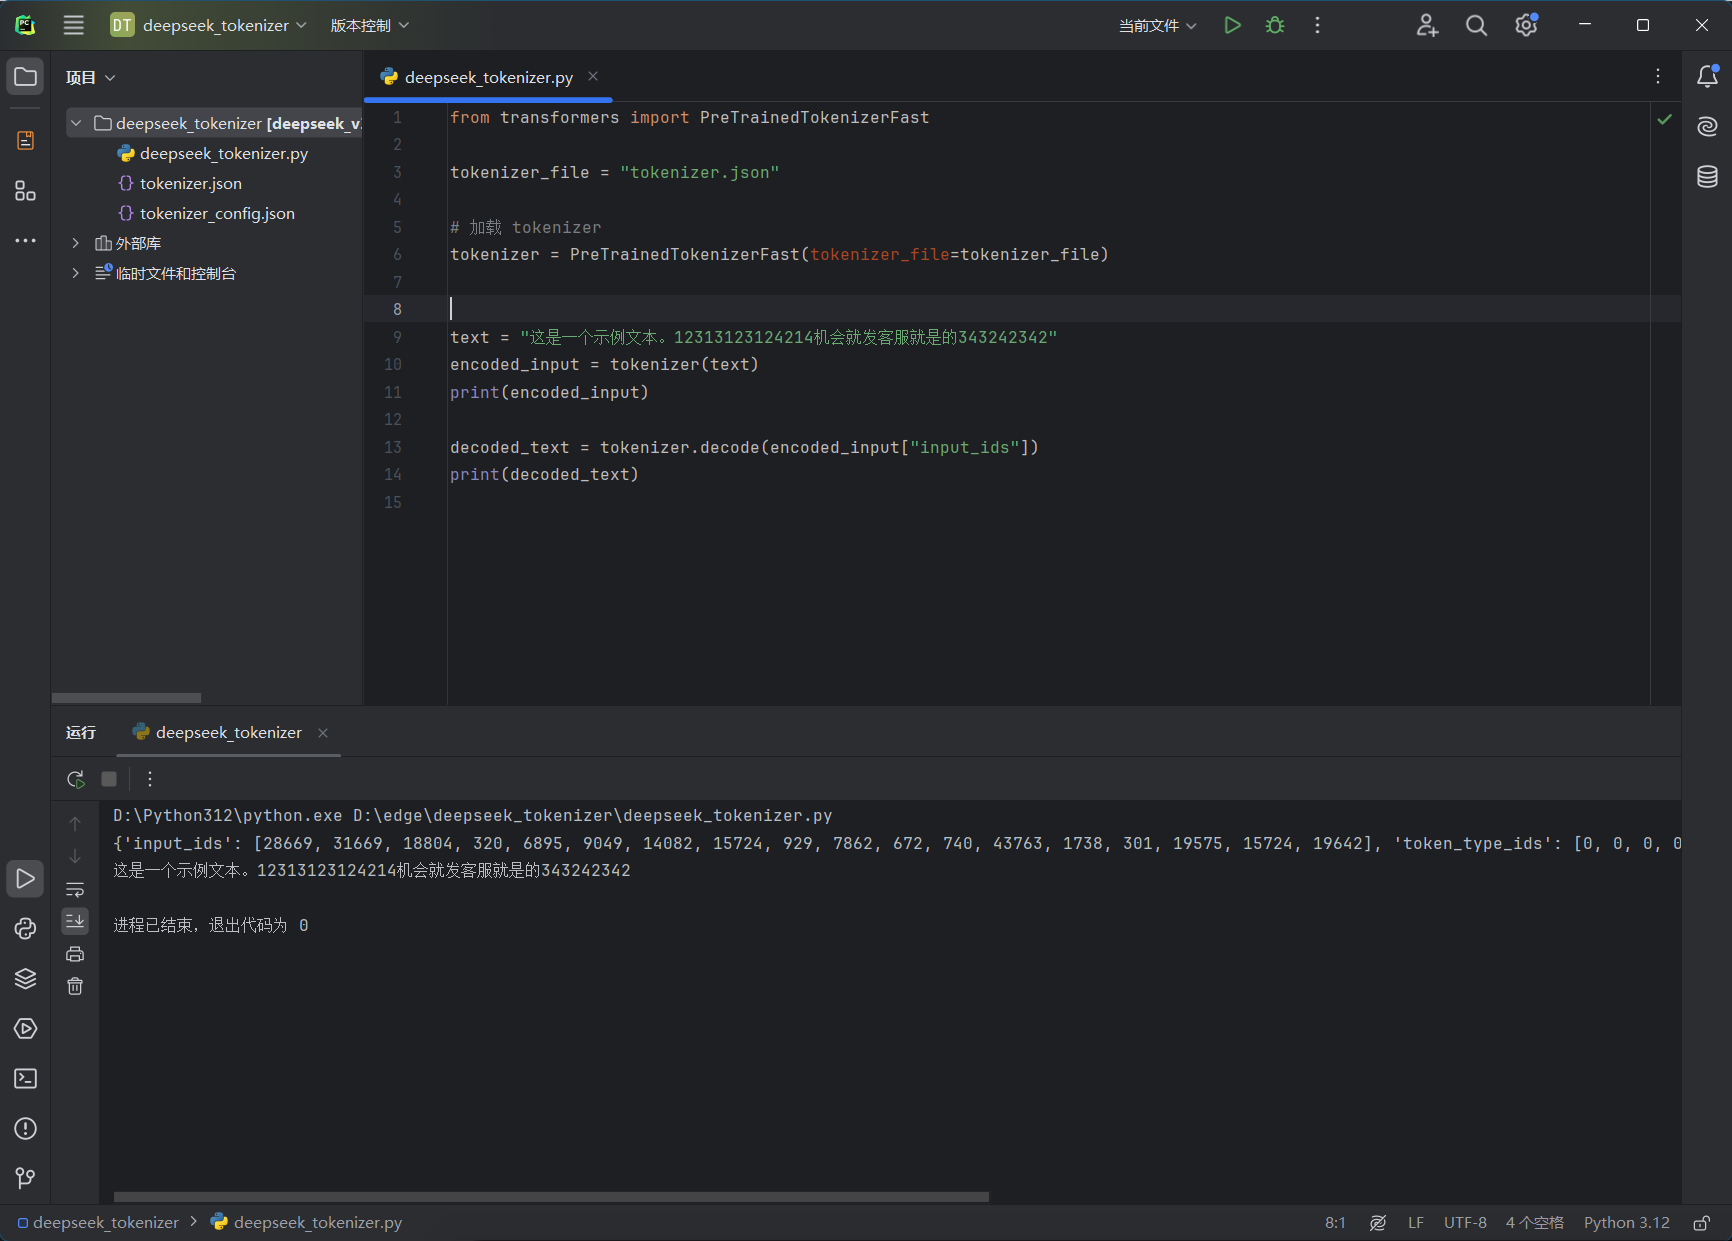Print the console output

[x=75, y=954]
